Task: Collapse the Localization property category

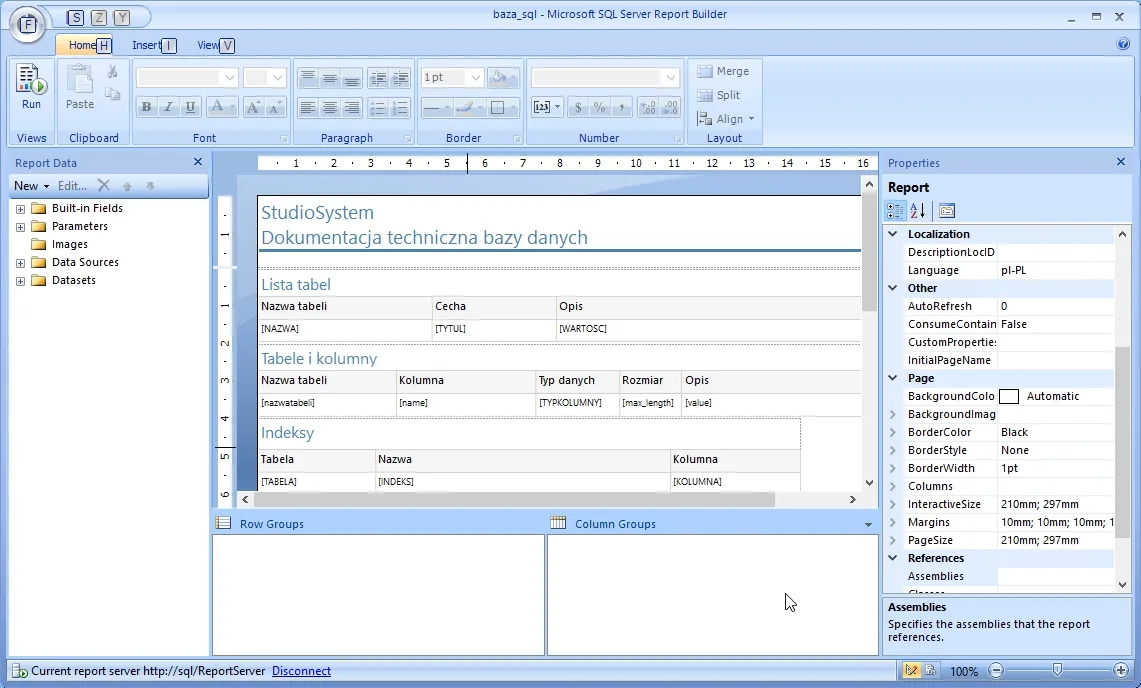Action: pyautogui.click(x=893, y=234)
